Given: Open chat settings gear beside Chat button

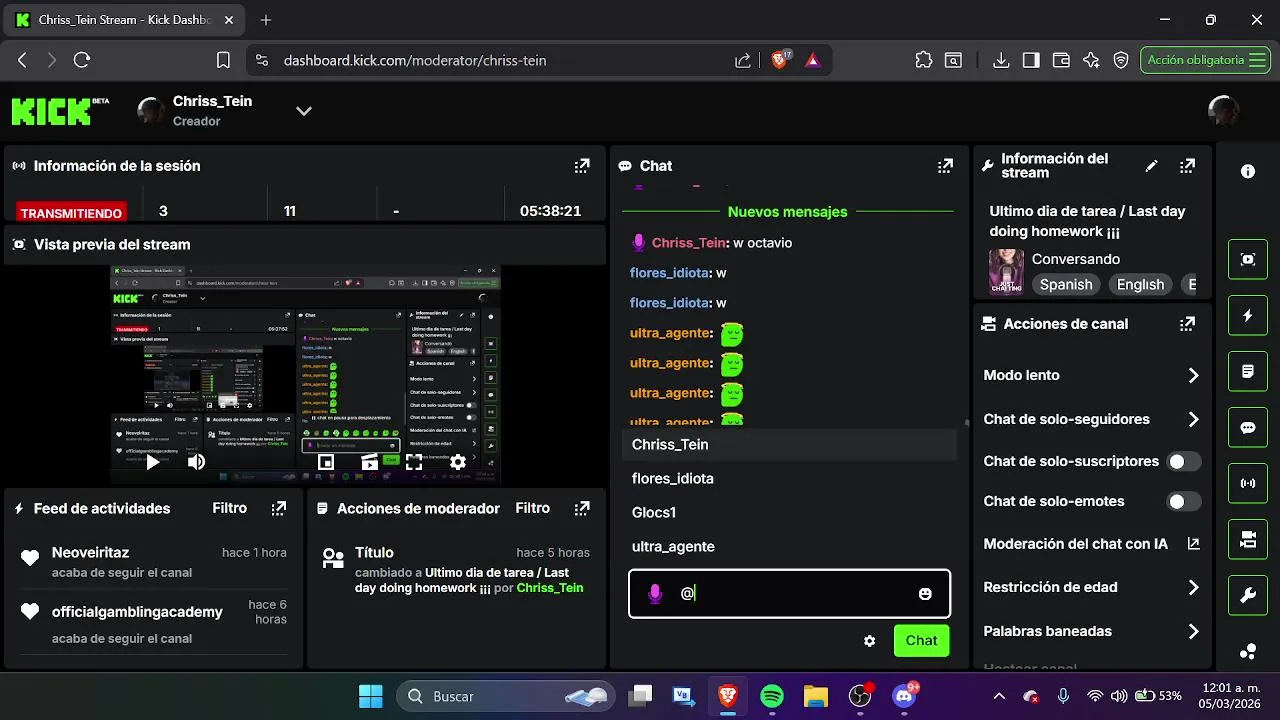Looking at the screenshot, I should pyautogui.click(x=870, y=641).
